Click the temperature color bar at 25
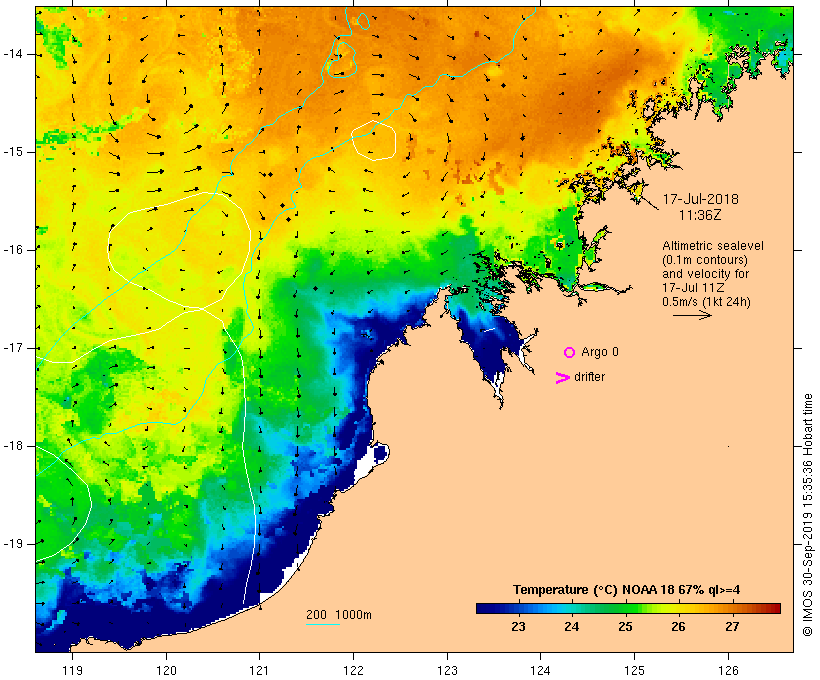The height and width of the screenshot is (680, 820). (x=625, y=608)
